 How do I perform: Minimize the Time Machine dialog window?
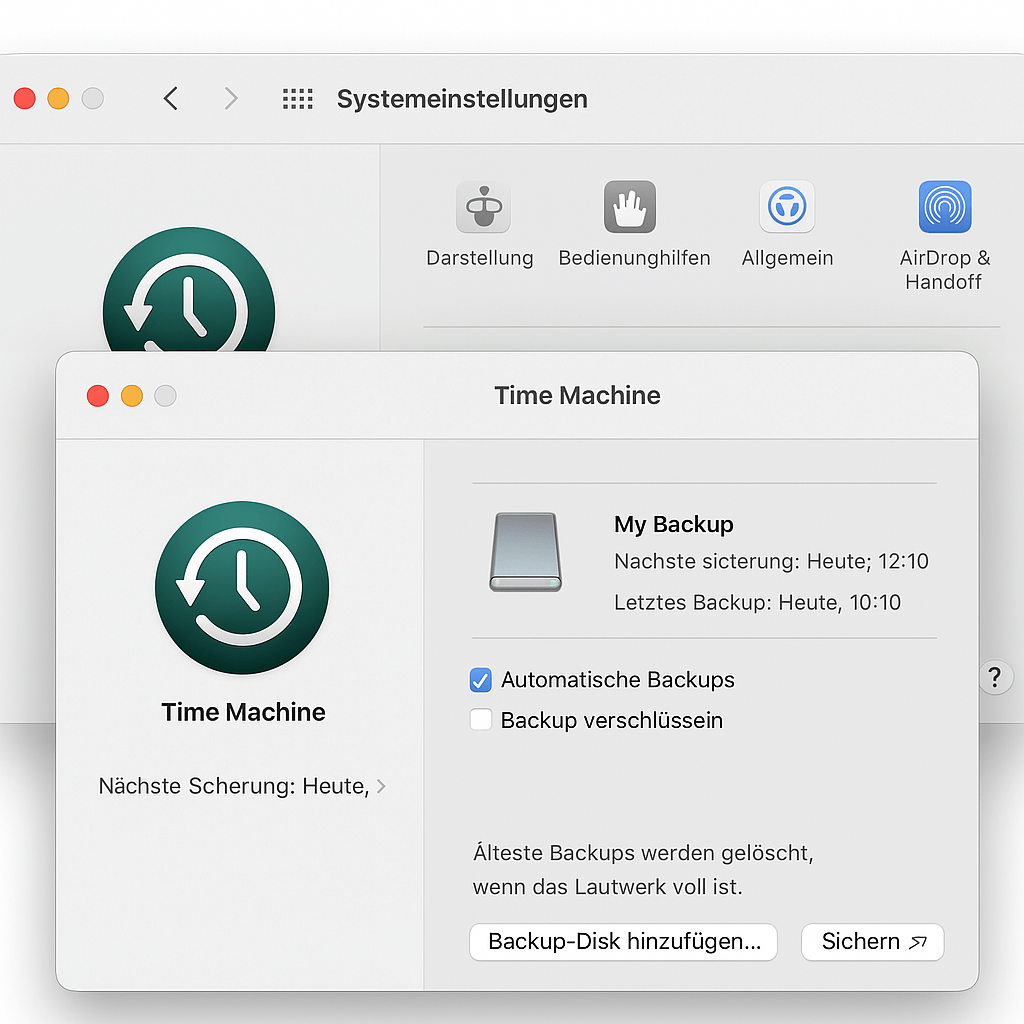[132, 396]
